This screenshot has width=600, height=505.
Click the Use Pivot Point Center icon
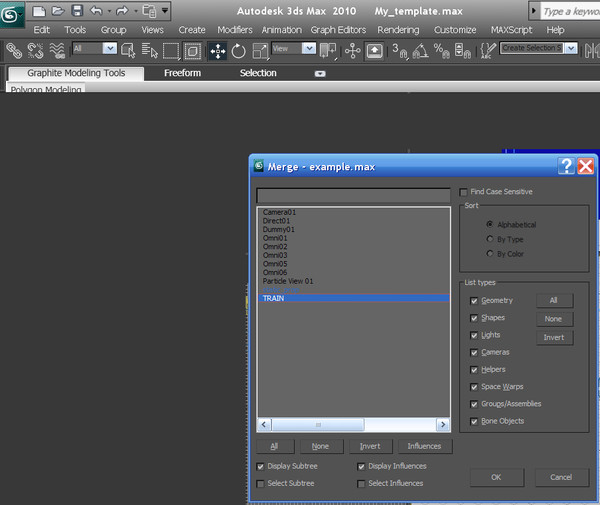point(328,51)
